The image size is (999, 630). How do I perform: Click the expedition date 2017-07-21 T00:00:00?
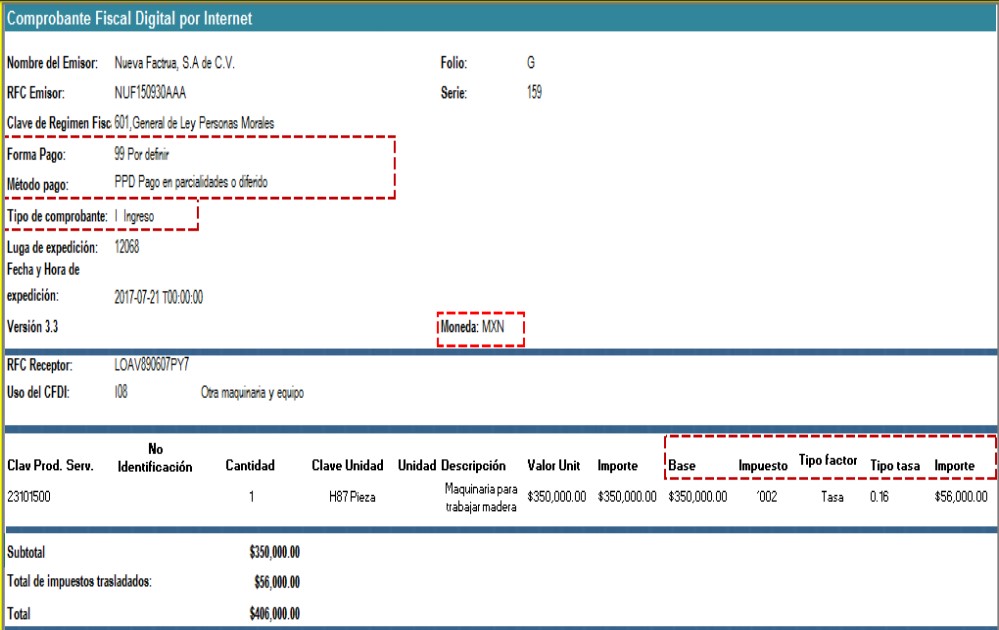(x=159, y=297)
